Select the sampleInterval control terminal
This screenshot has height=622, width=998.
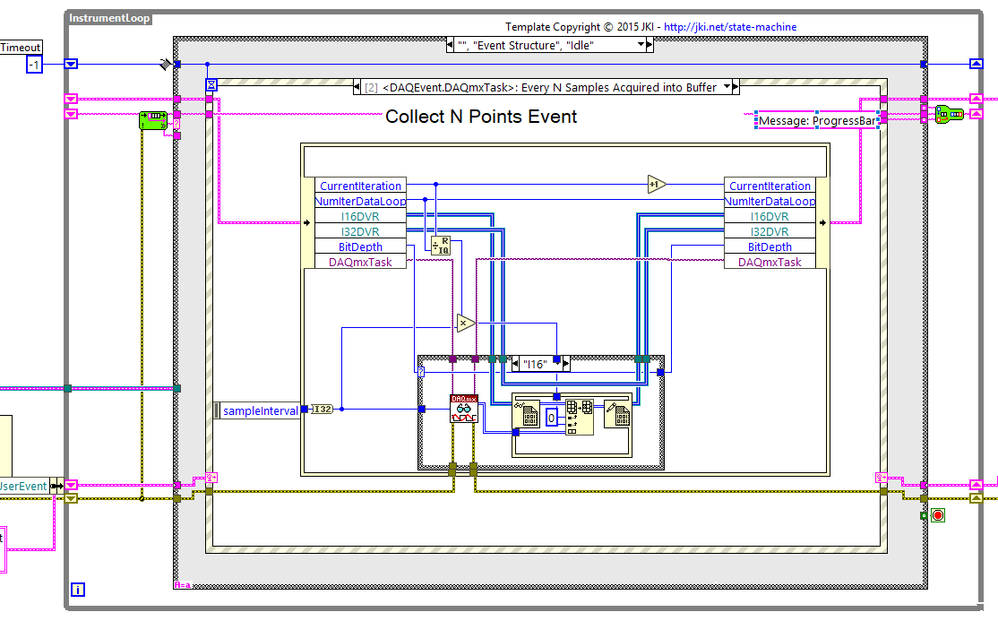257,411
